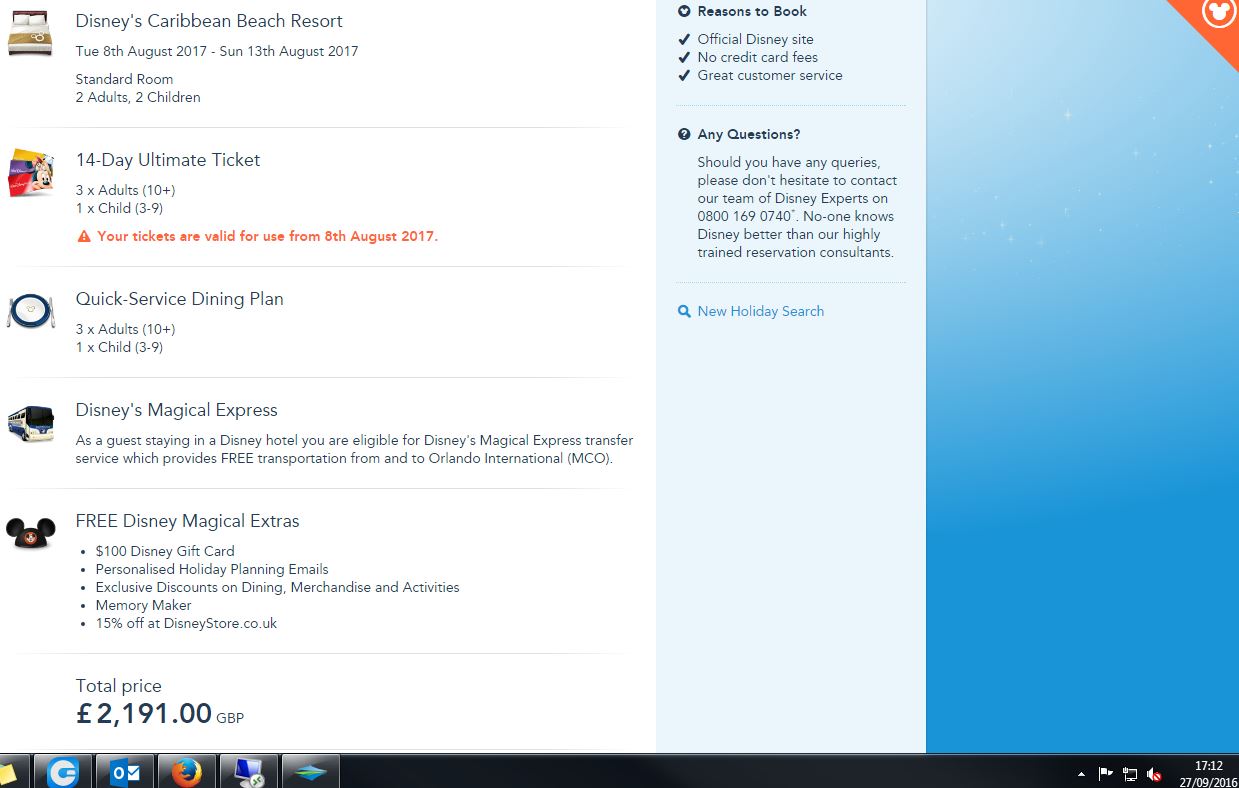Click Great customer service text
Screen dimensions: 1239x788
click(770, 76)
